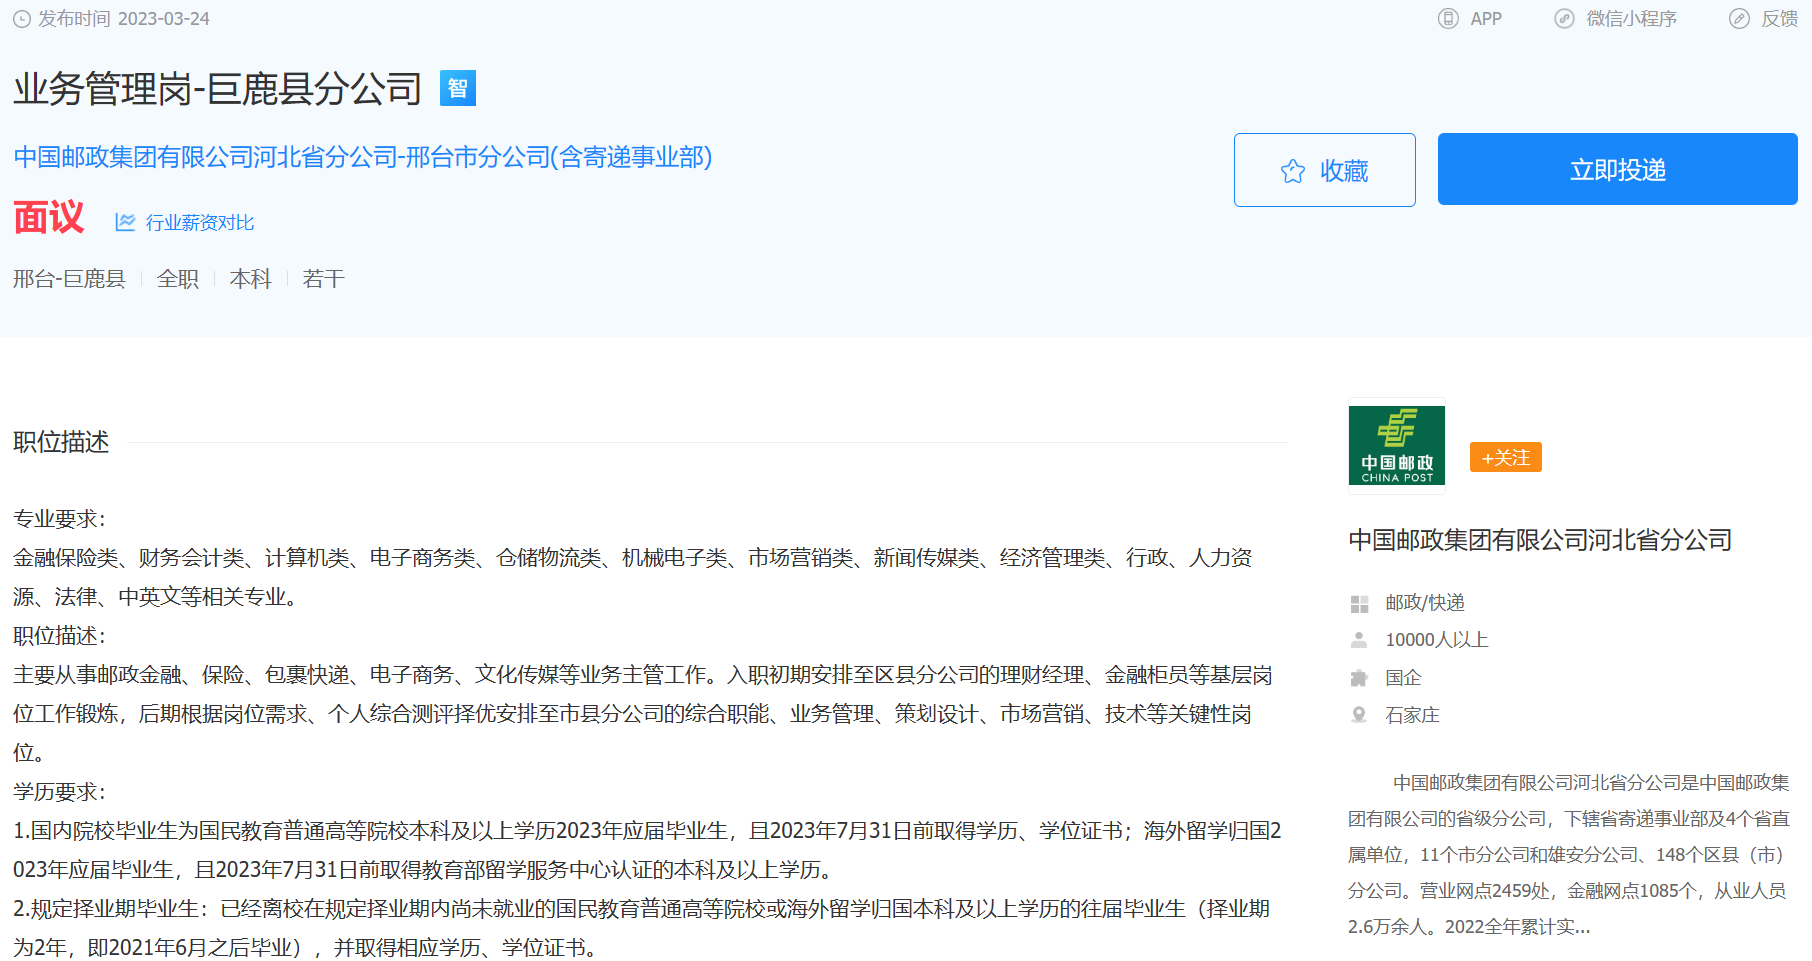Click the line starting 金融保险类、财务会计类
The width and height of the screenshot is (1812, 961).
pyautogui.click(x=633, y=558)
